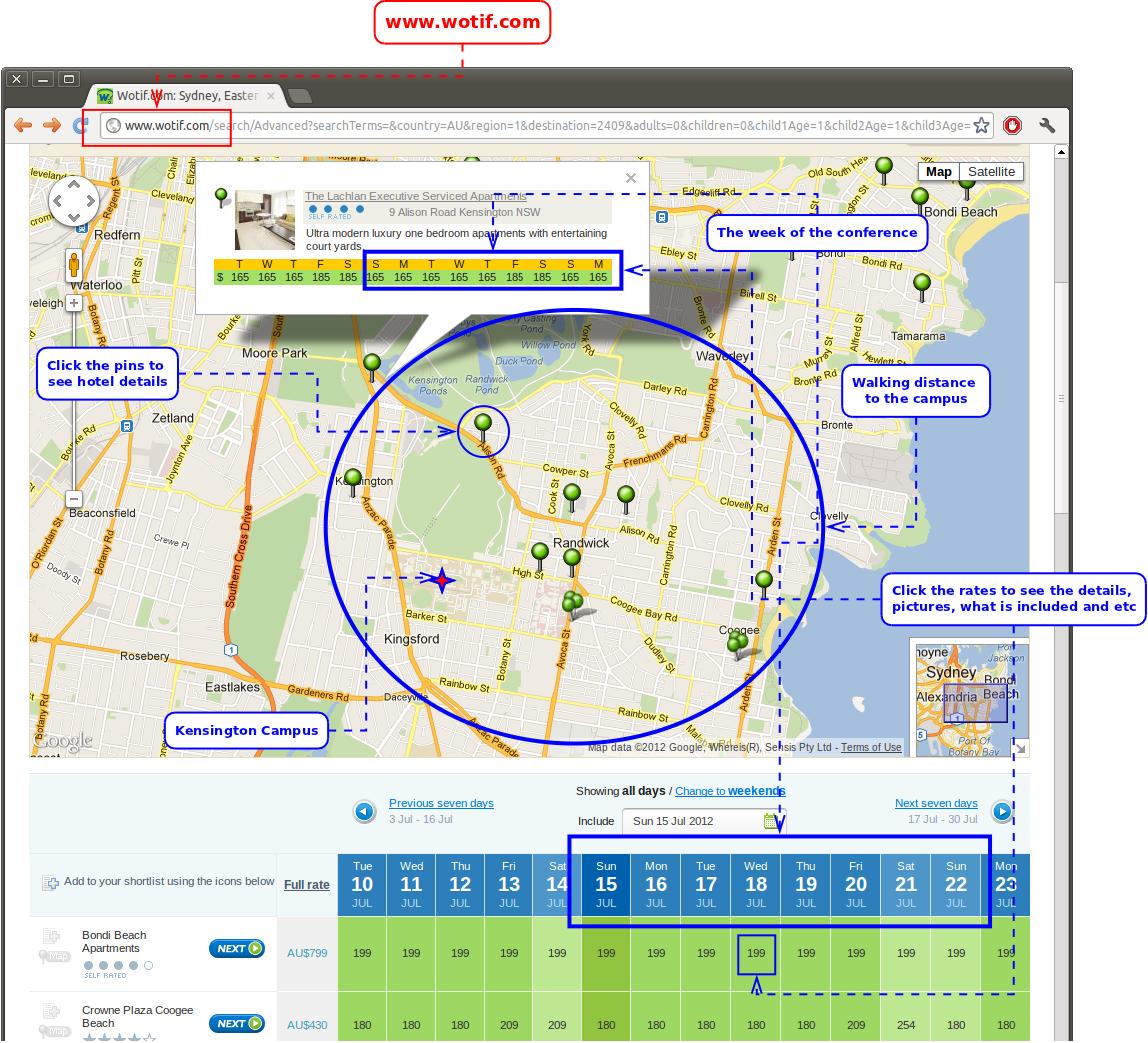Select the Map view button
Viewport: 1148px width, 1043px height.
(939, 172)
